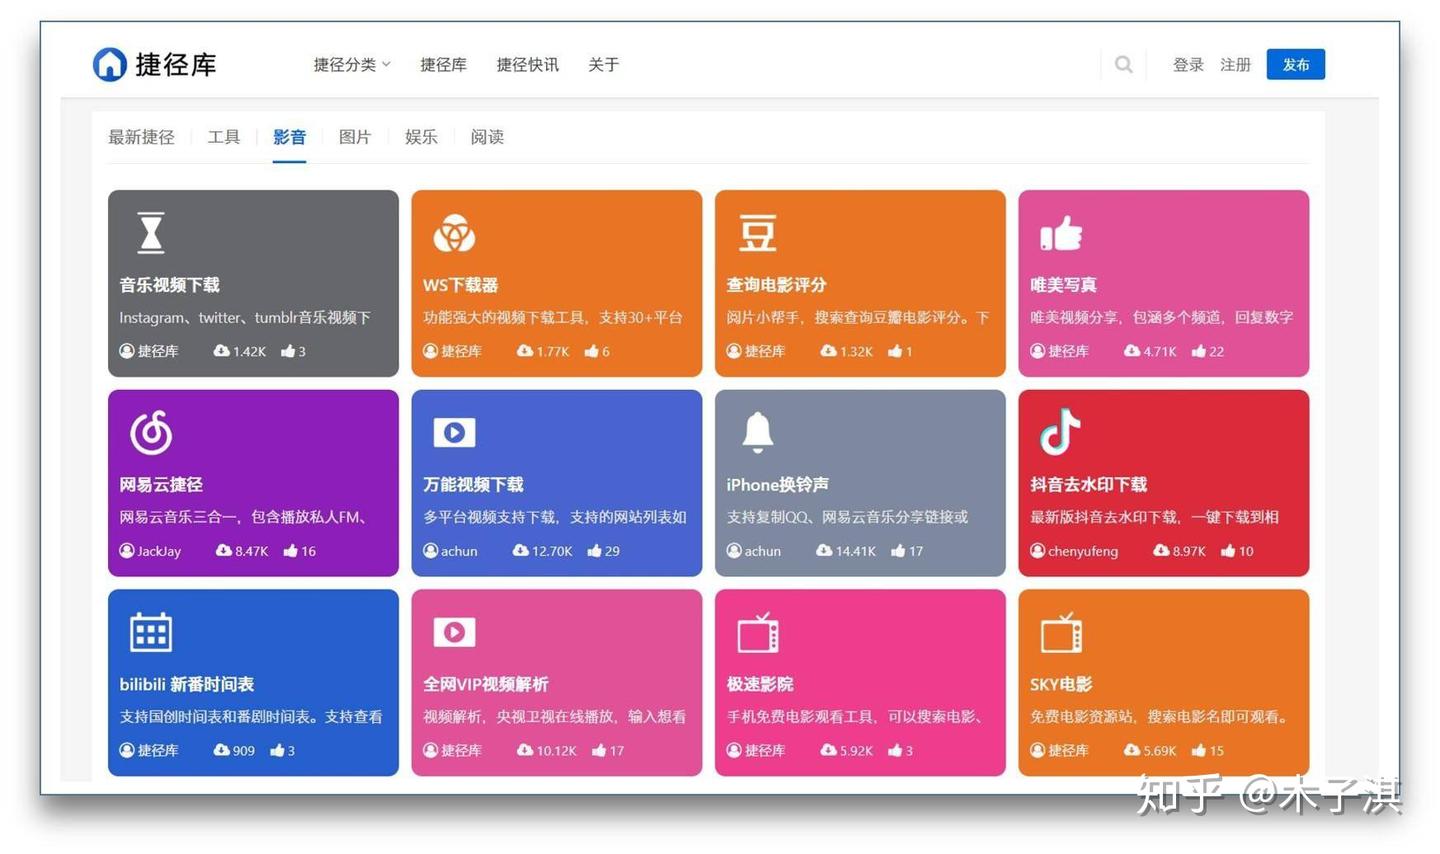The image size is (1440, 854).
Task: Click the TikTok icon on 抖音去水印下载
Action: [1060, 431]
